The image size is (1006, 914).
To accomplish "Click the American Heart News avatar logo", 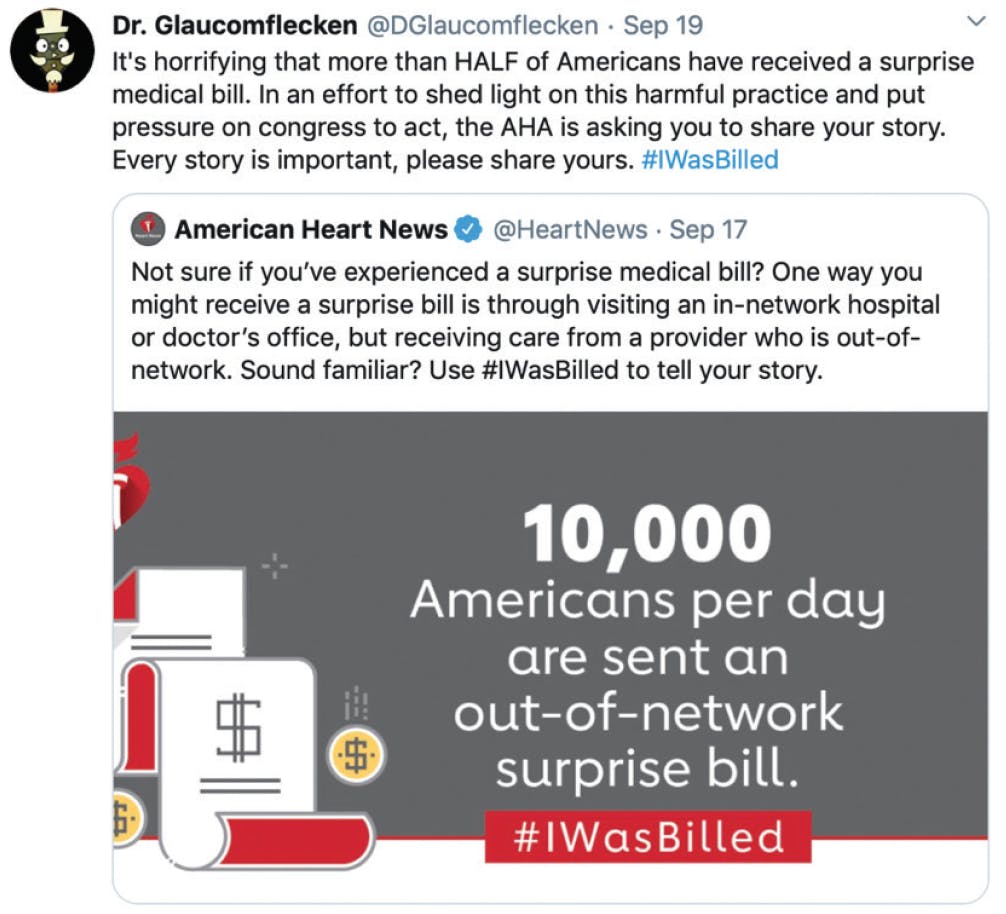I will tap(149, 230).
